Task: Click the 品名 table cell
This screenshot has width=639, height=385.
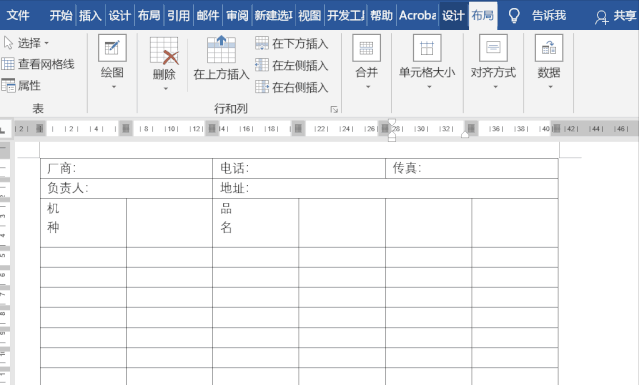Action: click(256, 223)
